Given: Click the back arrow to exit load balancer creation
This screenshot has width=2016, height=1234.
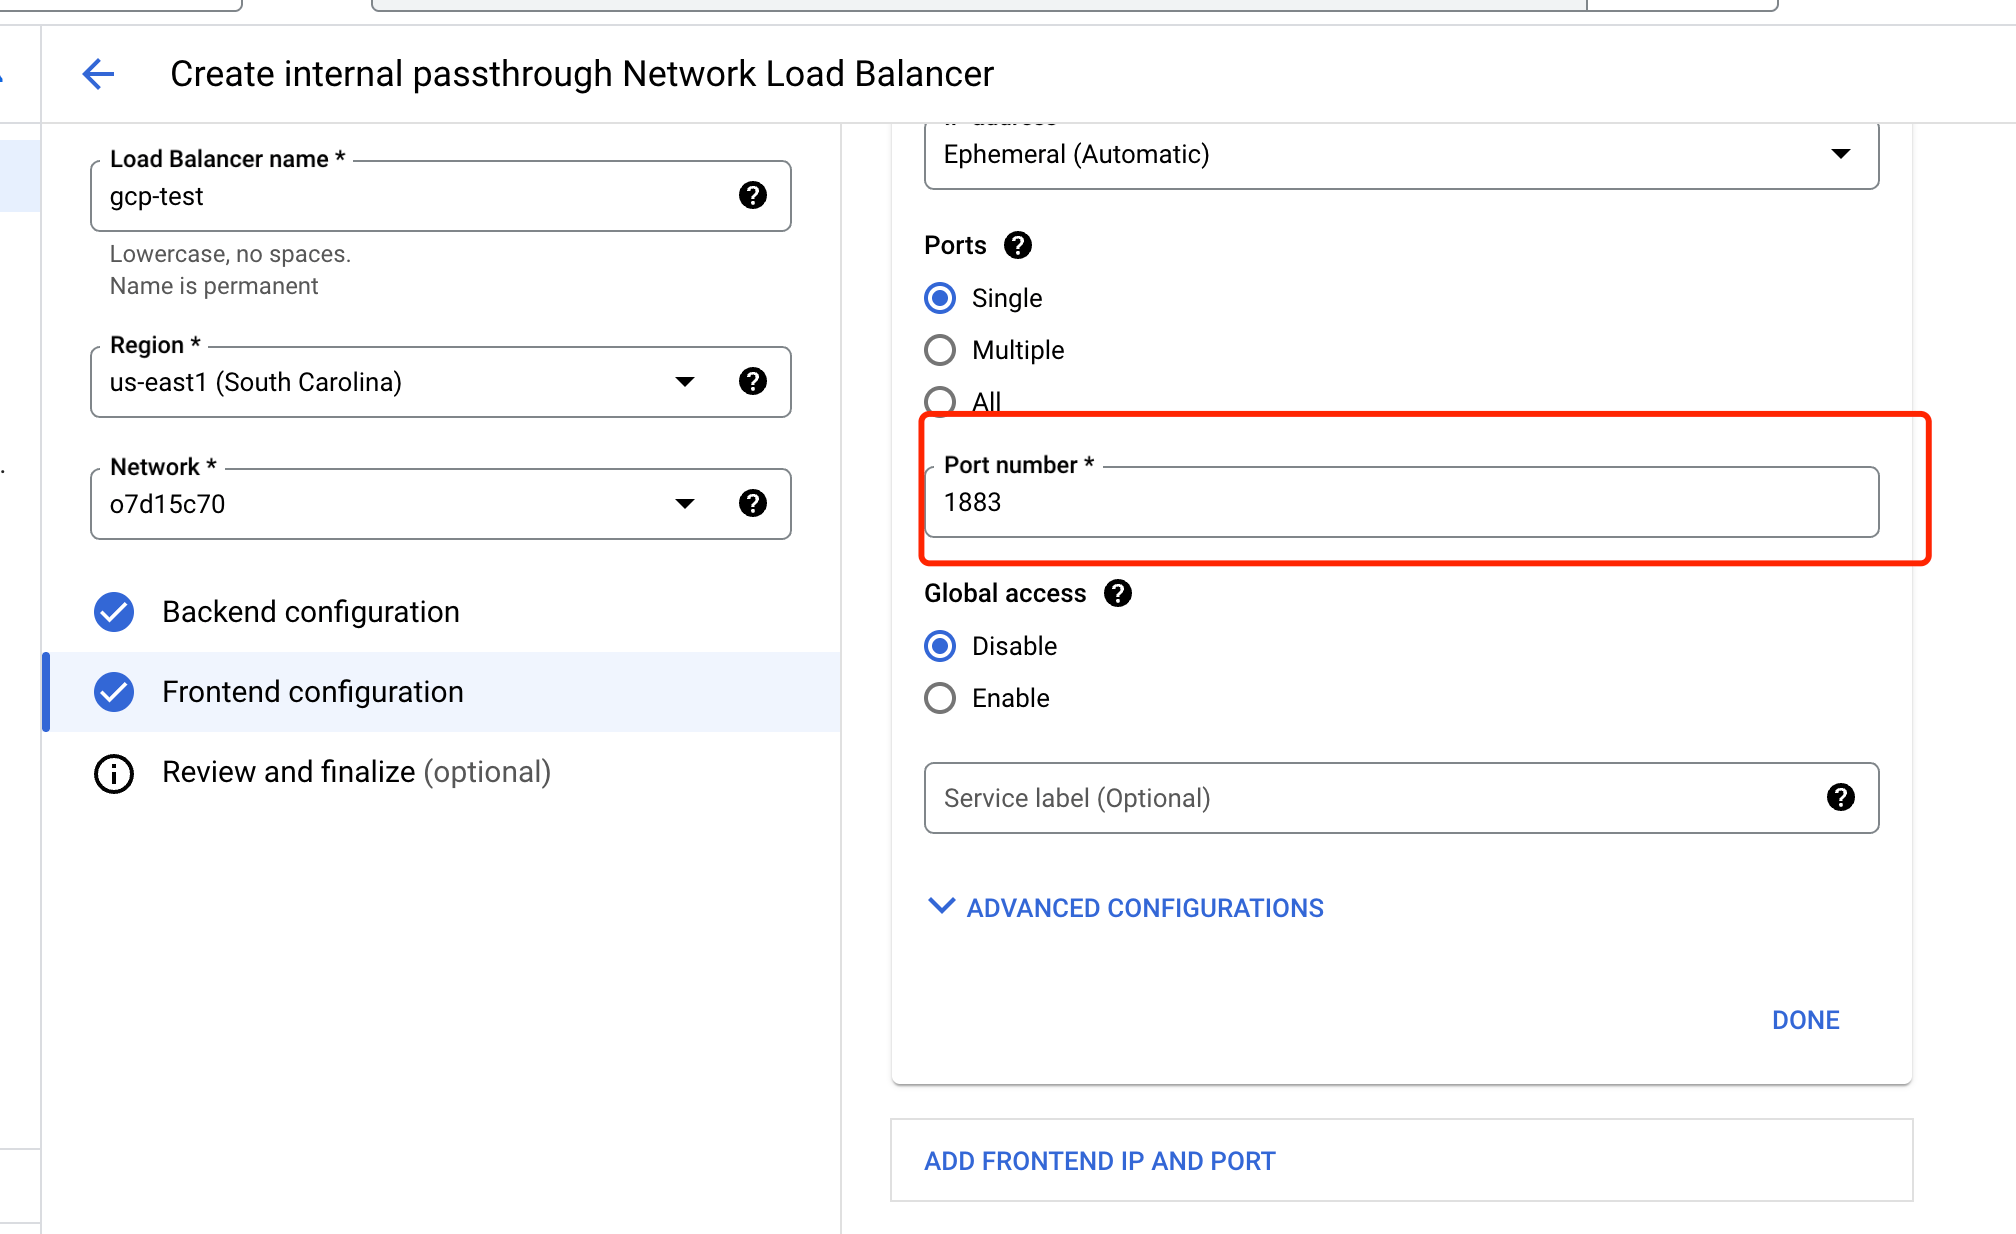Looking at the screenshot, I should [97, 73].
